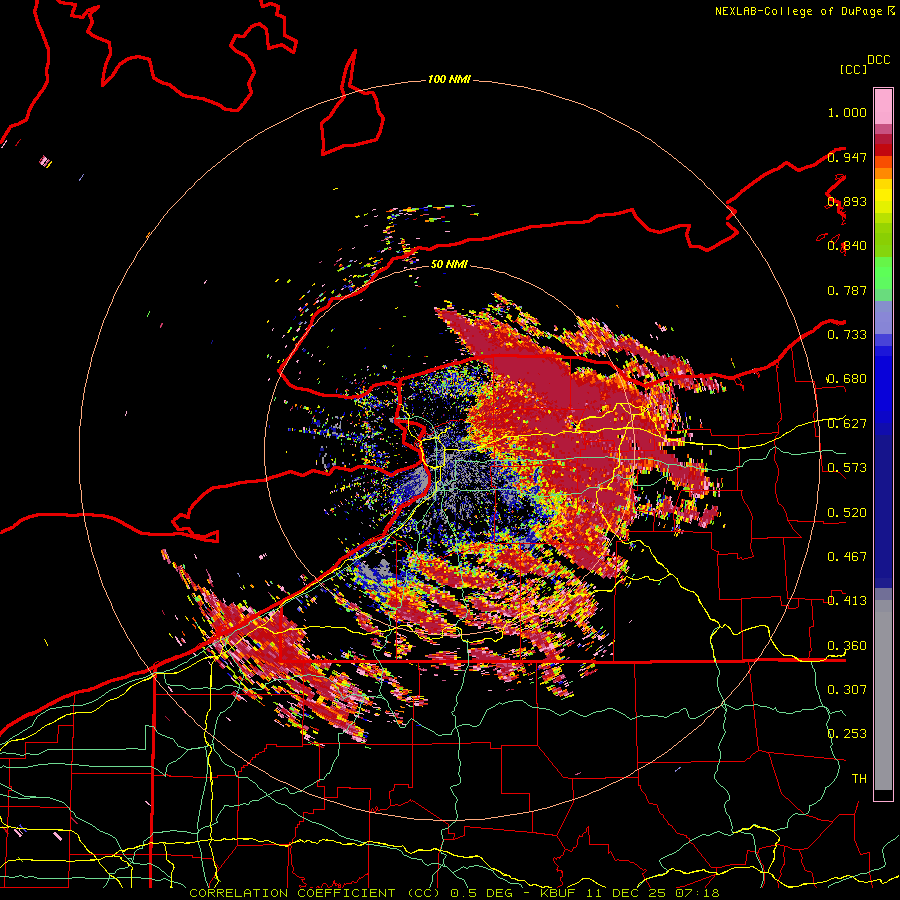This screenshot has height=900, width=900.
Task: Click the 0.467 scale value
Action: (x=847, y=557)
